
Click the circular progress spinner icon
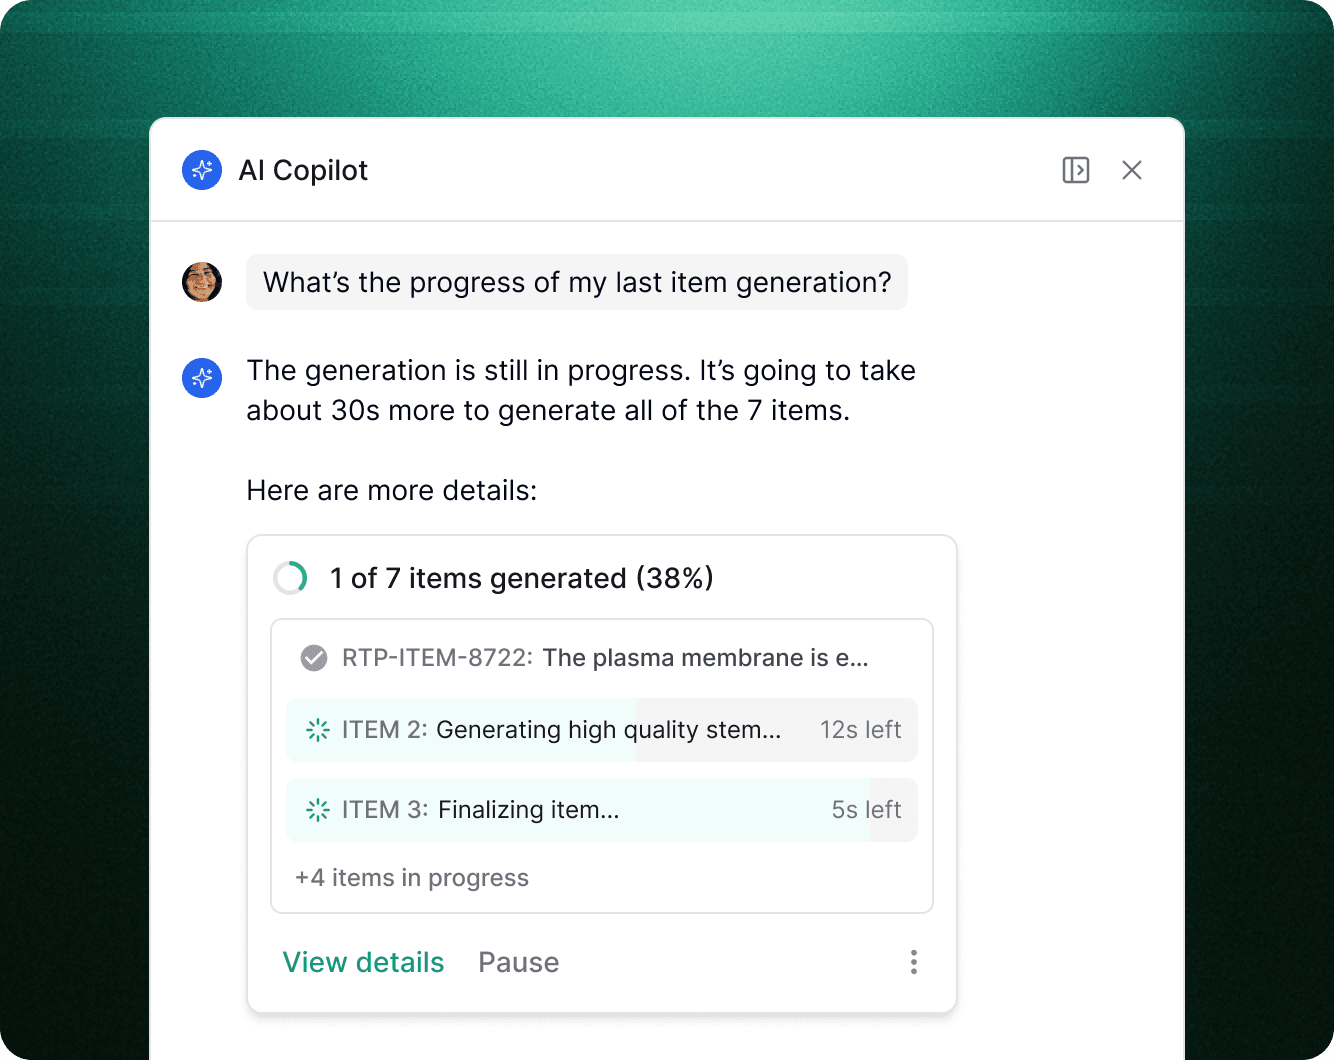[291, 578]
